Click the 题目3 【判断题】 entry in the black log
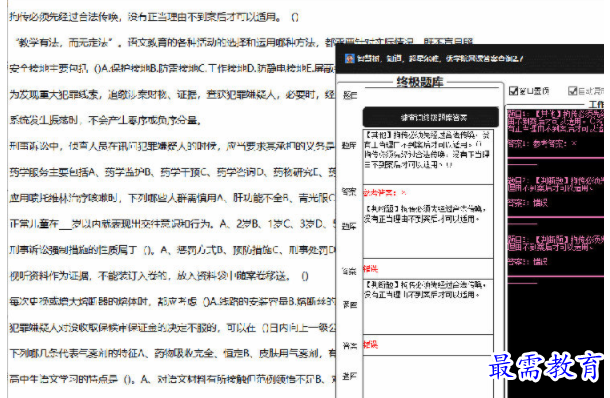Screen dimensions: 610x398 point(556,243)
